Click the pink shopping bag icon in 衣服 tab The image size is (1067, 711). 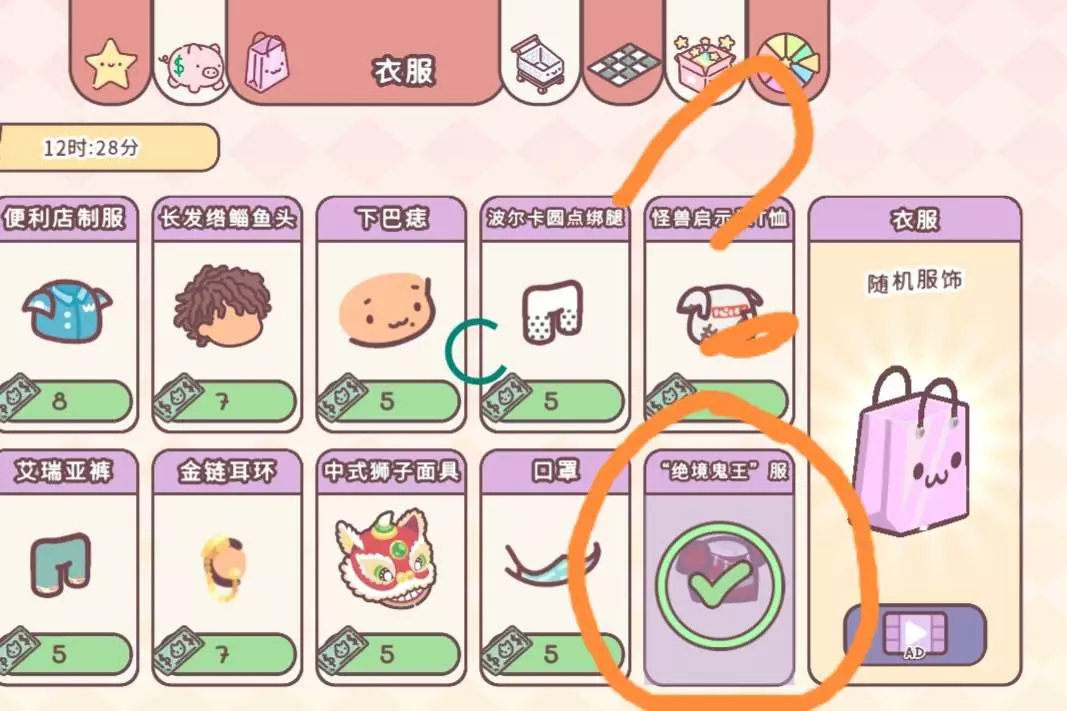[267, 63]
